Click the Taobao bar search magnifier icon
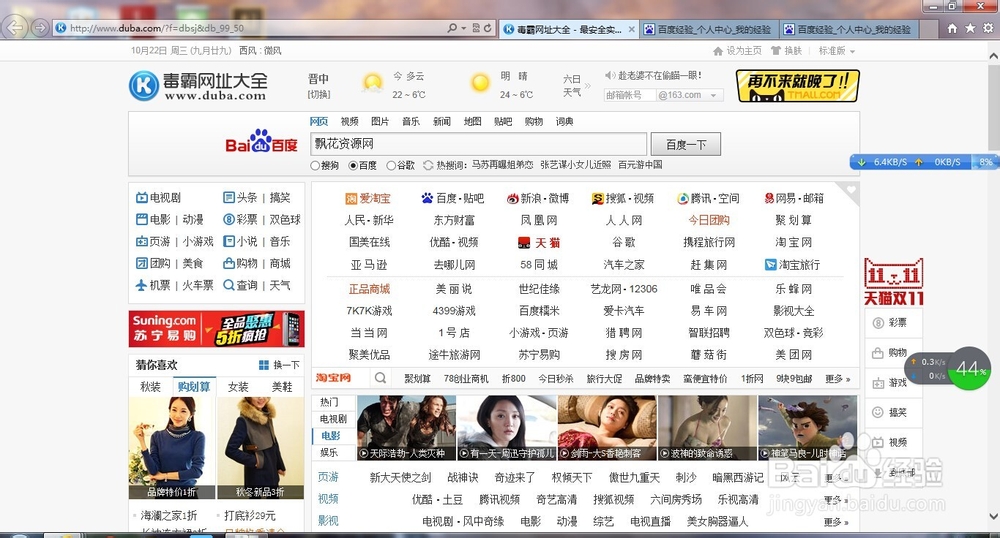The image size is (1000, 538). 380,378
